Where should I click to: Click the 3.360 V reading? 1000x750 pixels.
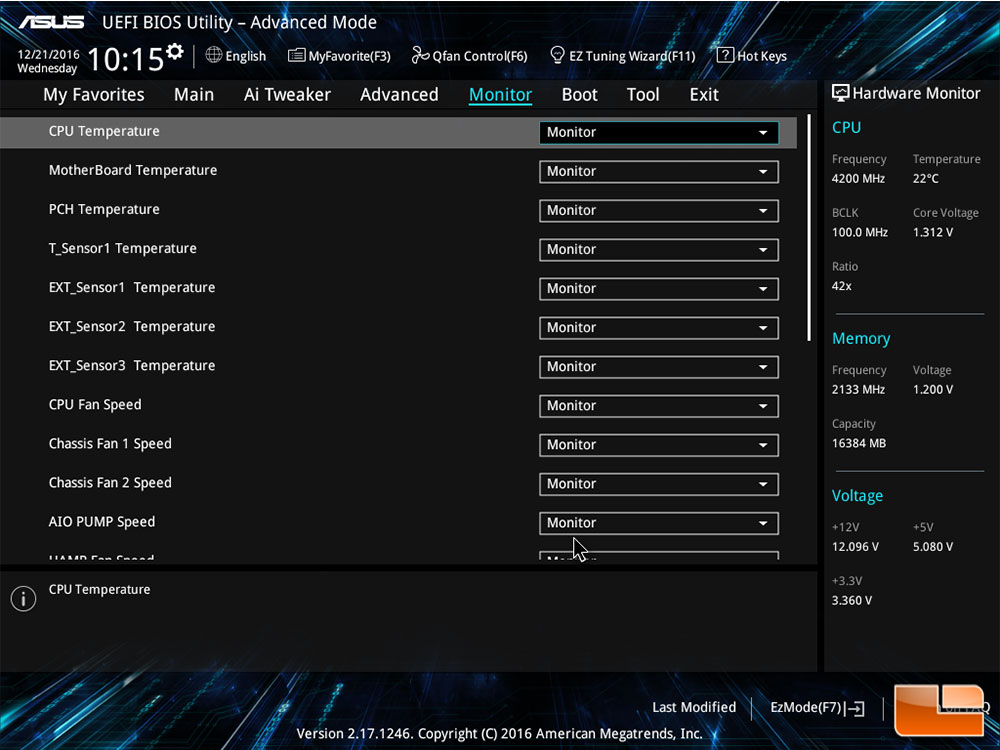(852, 600)
